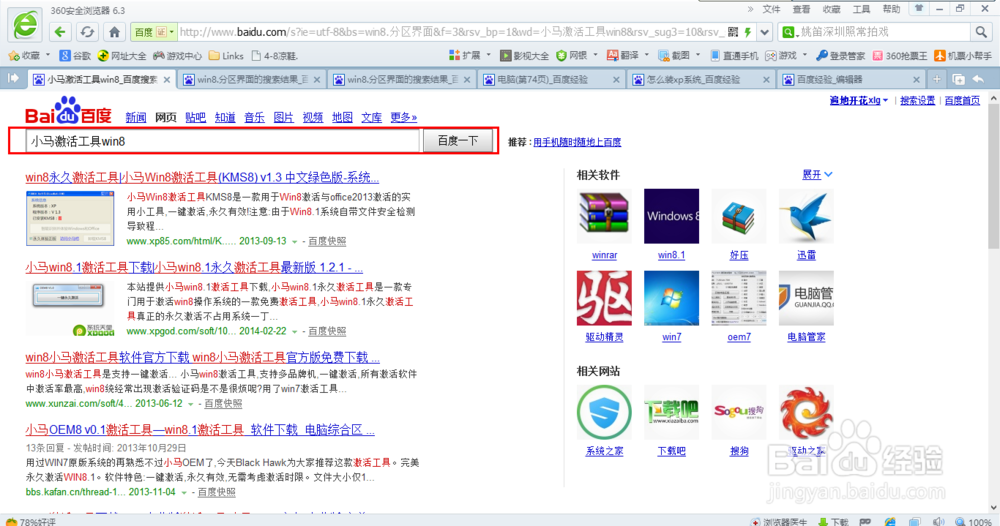Switch to 小马激活工具win8_百度搜索 tab
The height and width of the screenshot is (526, 1000).
pyautogui.click(x=101, y=80)
